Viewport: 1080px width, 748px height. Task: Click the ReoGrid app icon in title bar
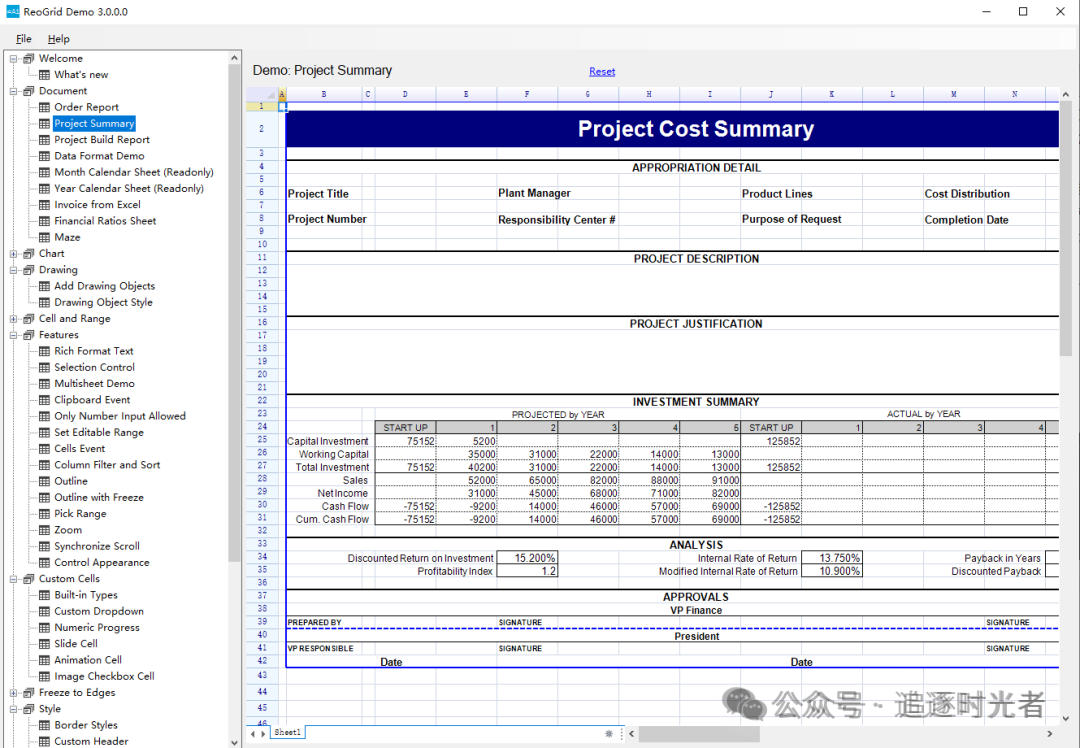click(x=12, y=12)
